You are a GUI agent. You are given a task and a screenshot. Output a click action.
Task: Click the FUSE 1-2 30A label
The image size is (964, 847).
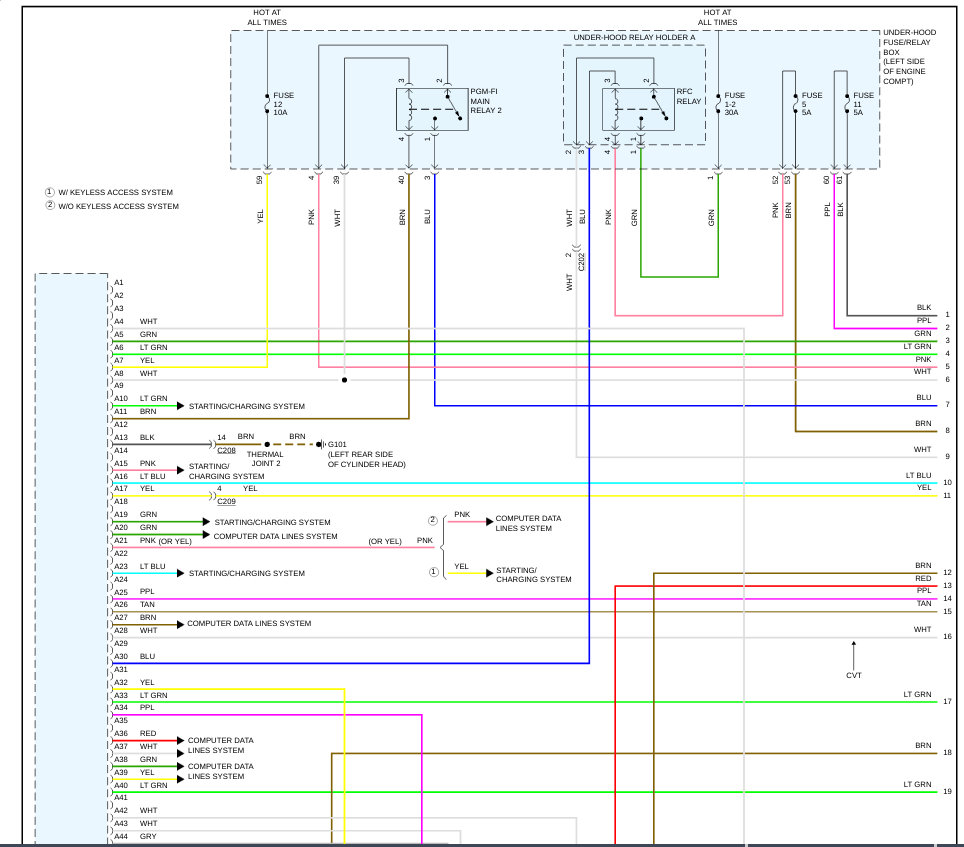point(734,104)
